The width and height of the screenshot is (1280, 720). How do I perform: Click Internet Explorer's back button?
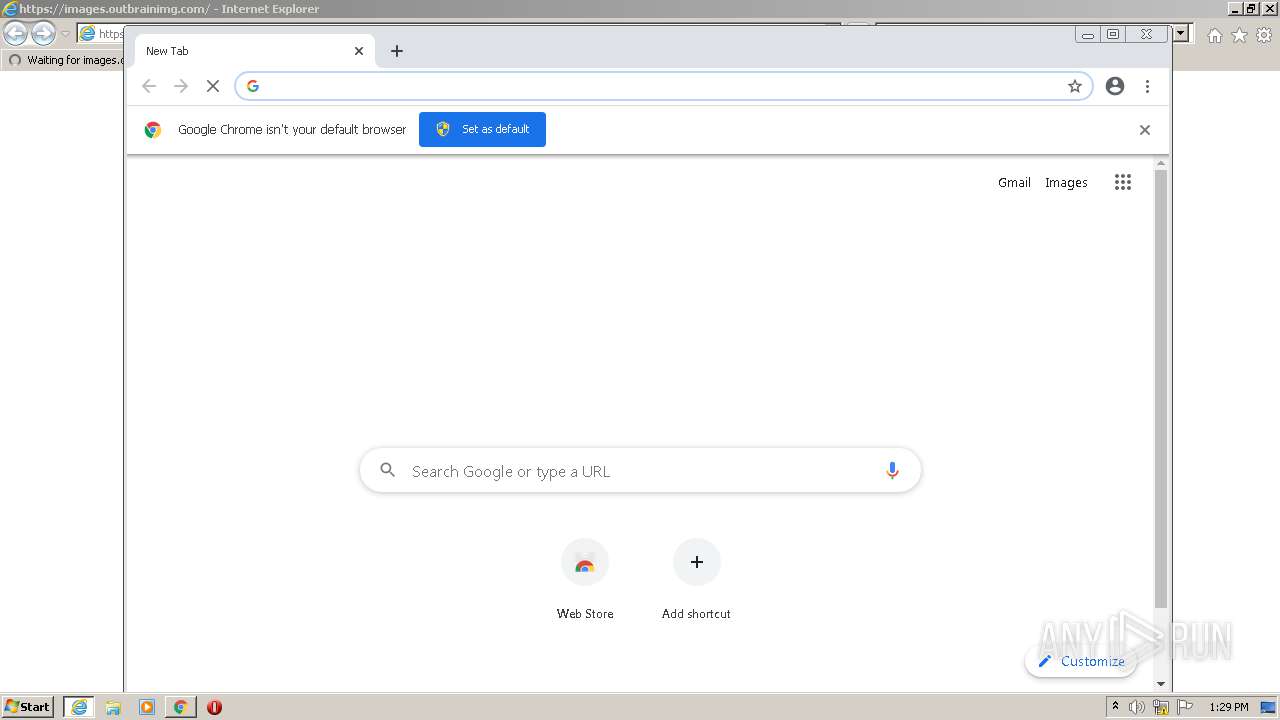coord(15,34)
